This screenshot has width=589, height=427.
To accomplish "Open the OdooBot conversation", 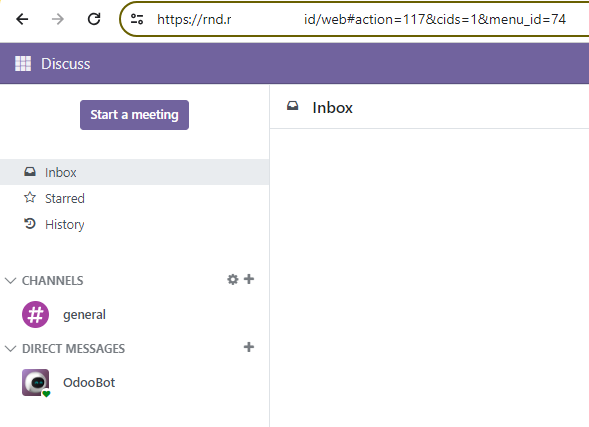I will coord(134,382).
